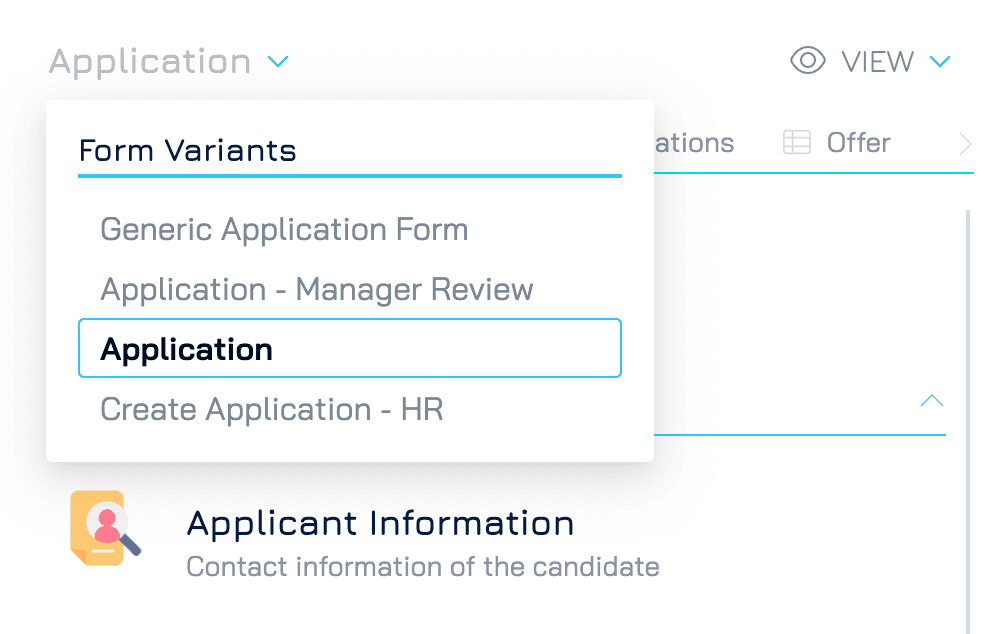Select the Generic Application Form variant

click(284, 229)
